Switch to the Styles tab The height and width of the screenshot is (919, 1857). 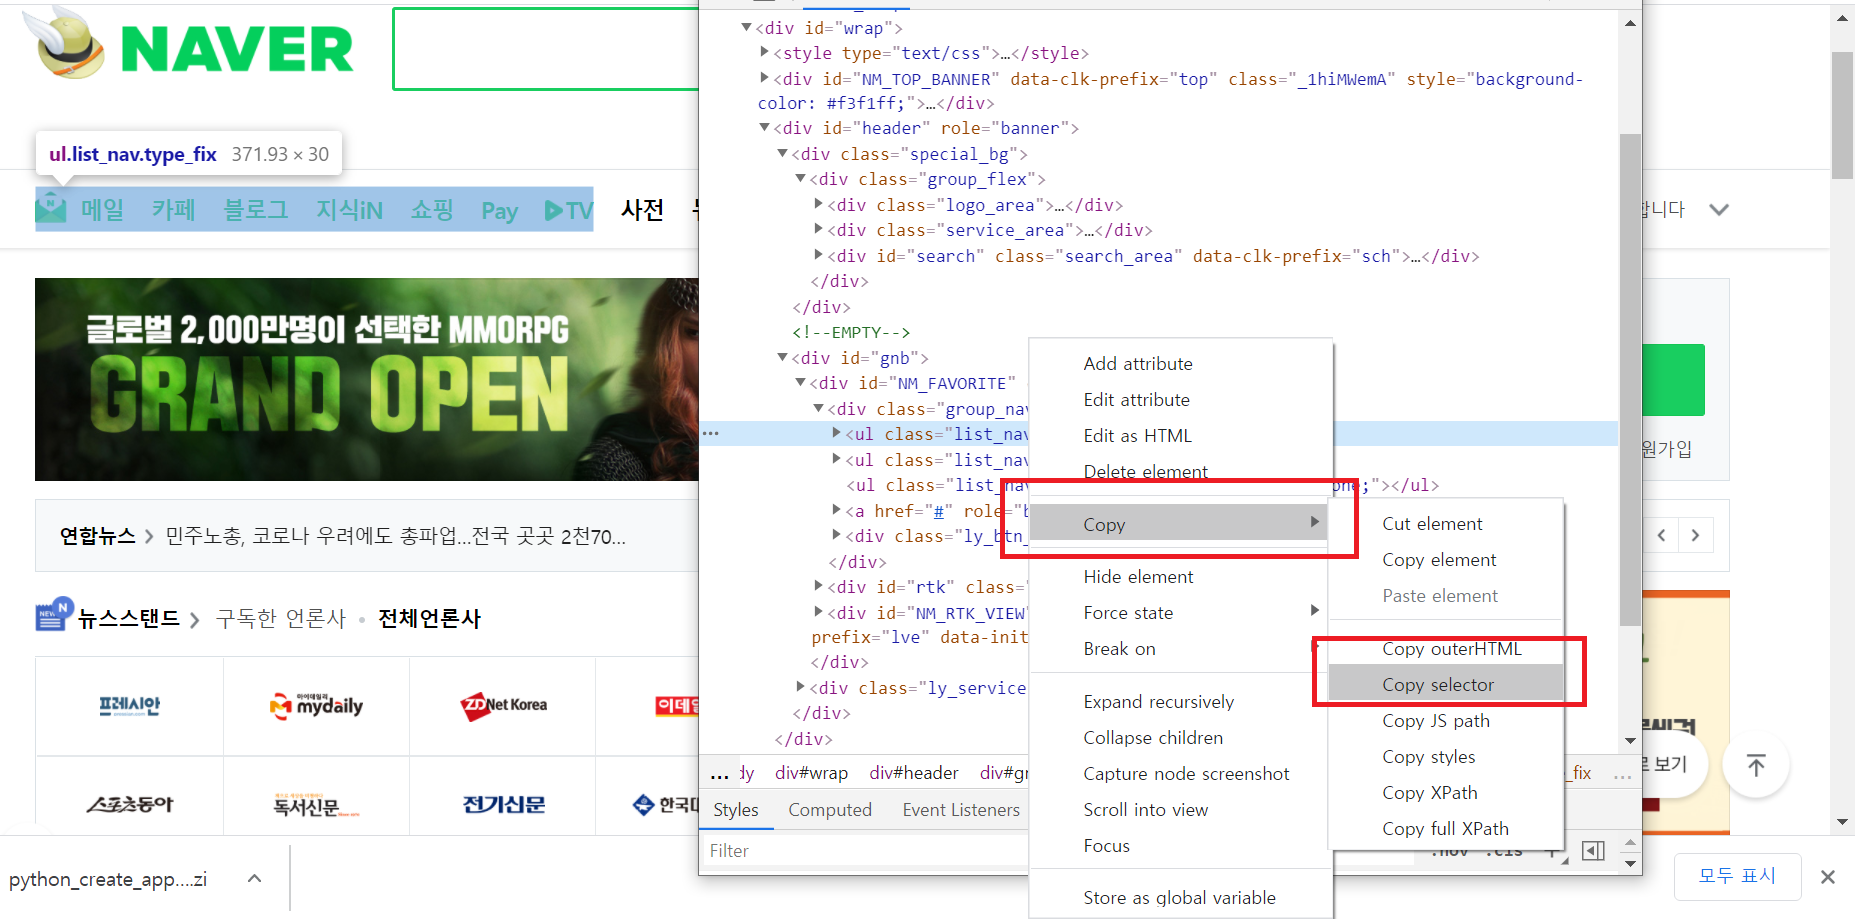point(736,810)
